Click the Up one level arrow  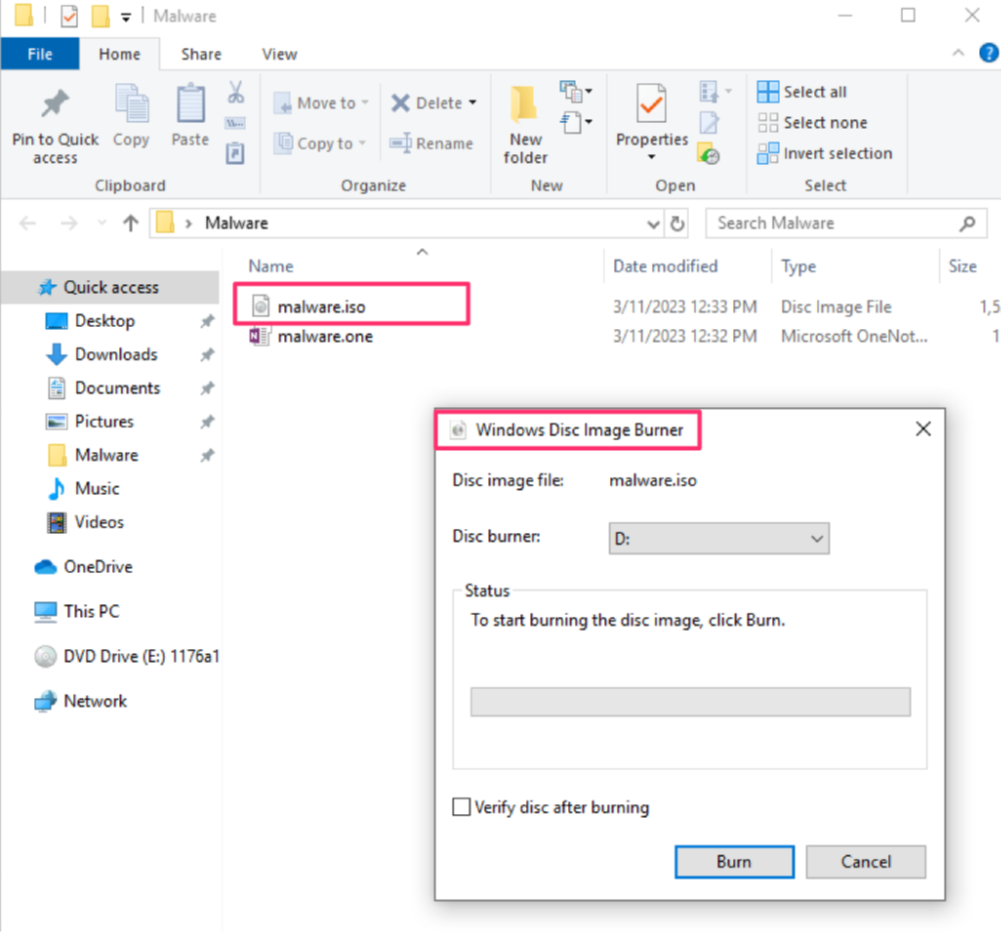click(130, 223)
